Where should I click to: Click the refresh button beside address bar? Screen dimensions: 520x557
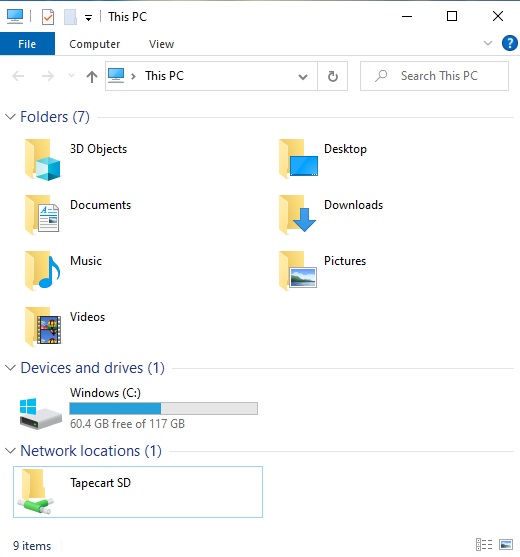coord(332,76)
